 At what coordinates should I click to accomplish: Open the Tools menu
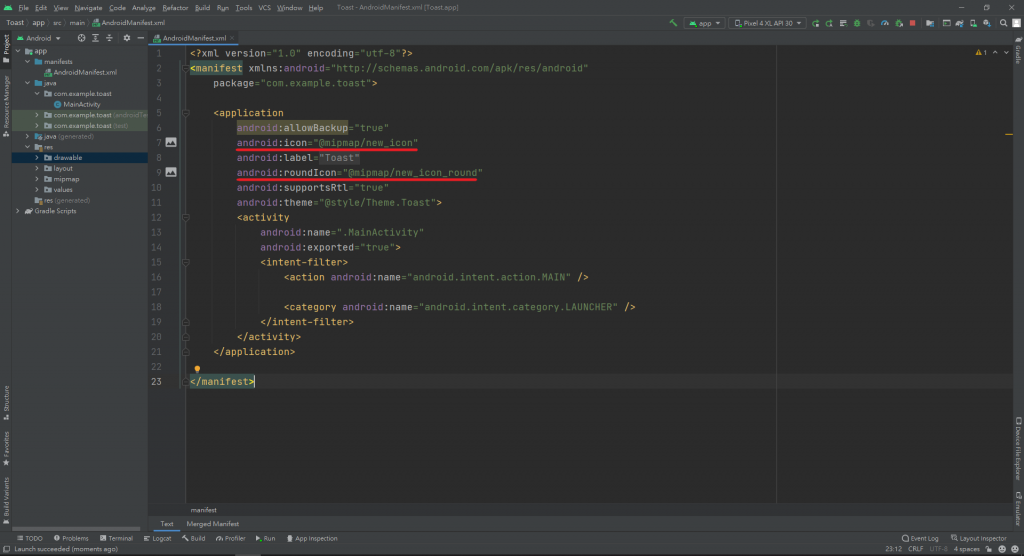tap(244, 8)
